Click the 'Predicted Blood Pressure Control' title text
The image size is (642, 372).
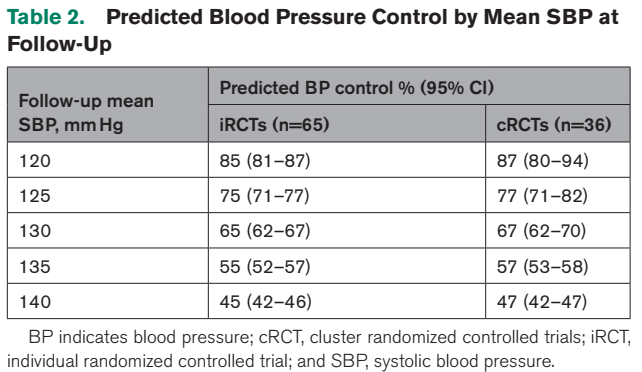(276, 17)
